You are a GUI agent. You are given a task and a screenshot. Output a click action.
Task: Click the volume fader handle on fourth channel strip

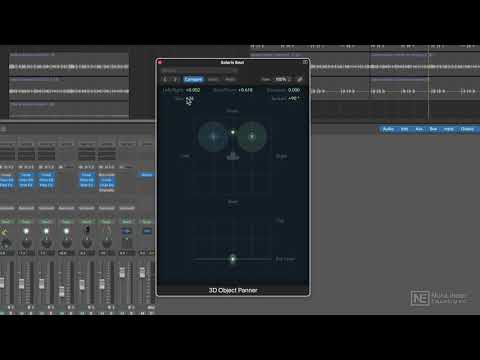tap(62, 291)
